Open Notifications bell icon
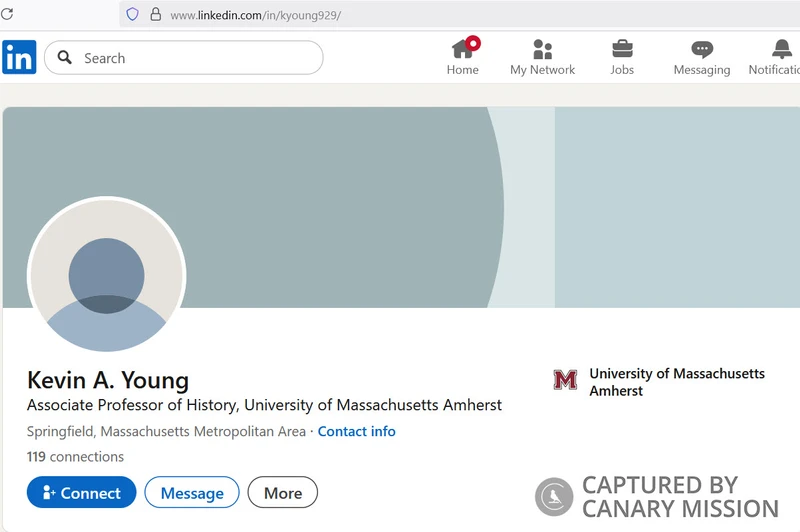This screenshot has width=800, height=532. pyautogui.click(x=782, y=49)
